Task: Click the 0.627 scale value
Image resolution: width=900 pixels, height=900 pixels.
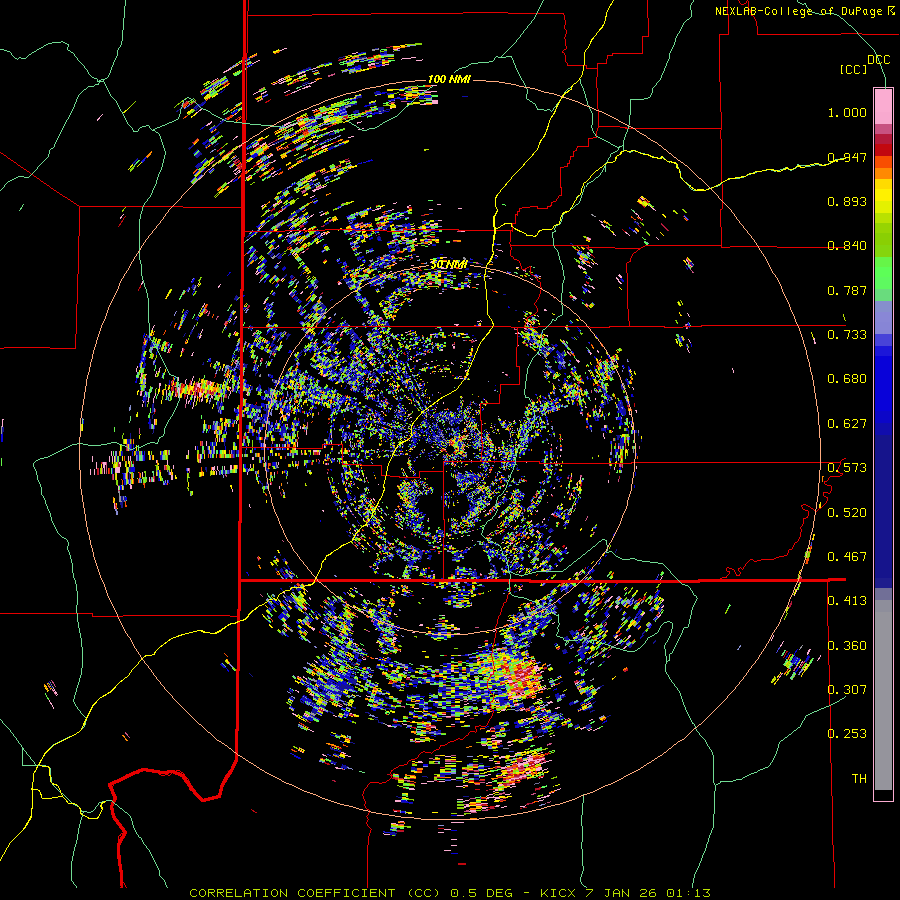Action: [847, 424]
